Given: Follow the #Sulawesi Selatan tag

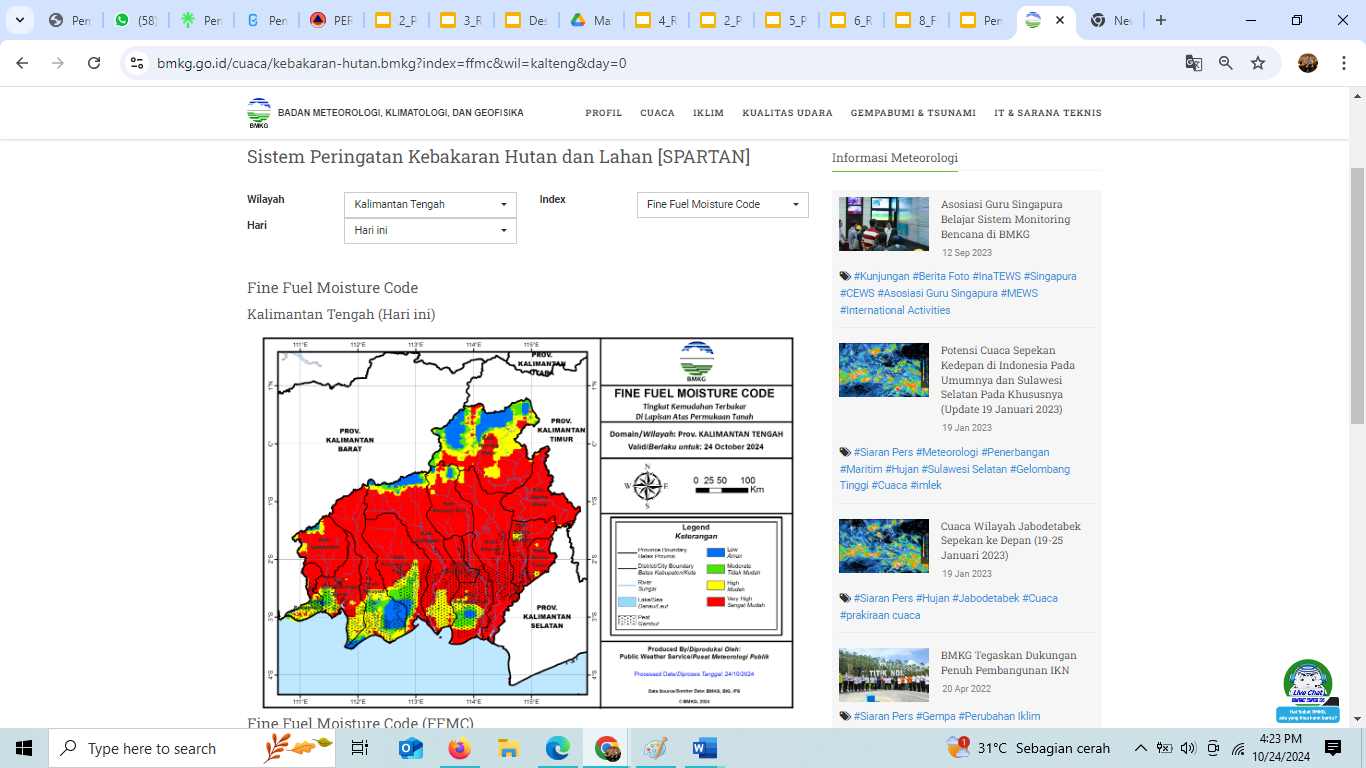Looking at the screenshot, I should click(964, 469).
